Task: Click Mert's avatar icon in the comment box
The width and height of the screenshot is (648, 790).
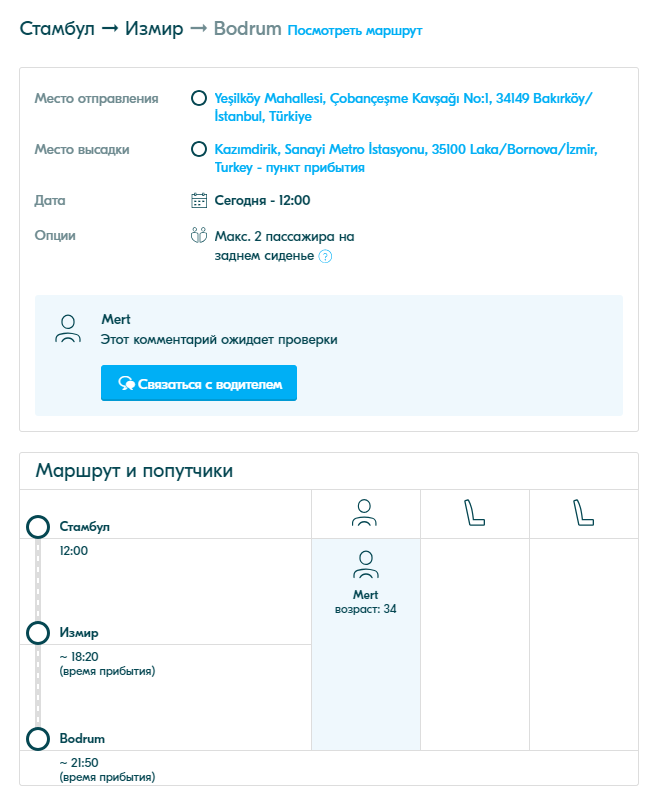Action: click(68, 329)
